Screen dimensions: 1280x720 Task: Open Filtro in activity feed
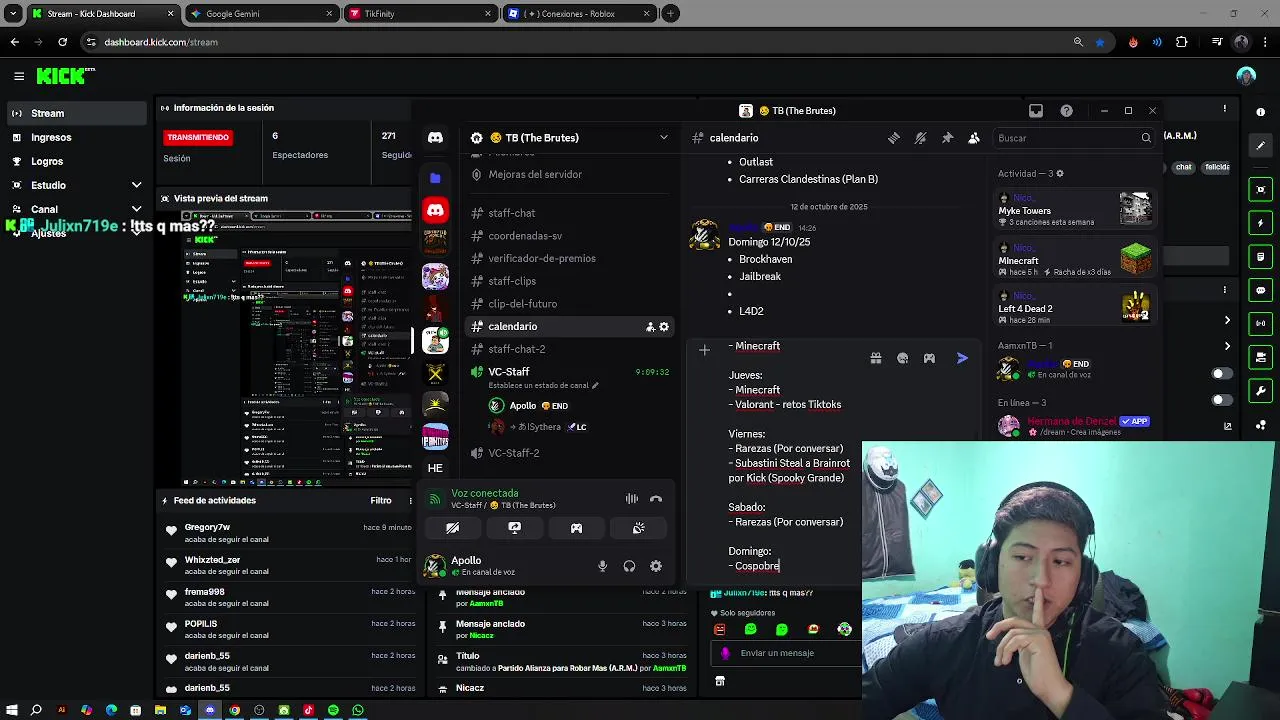click(381, 501)
